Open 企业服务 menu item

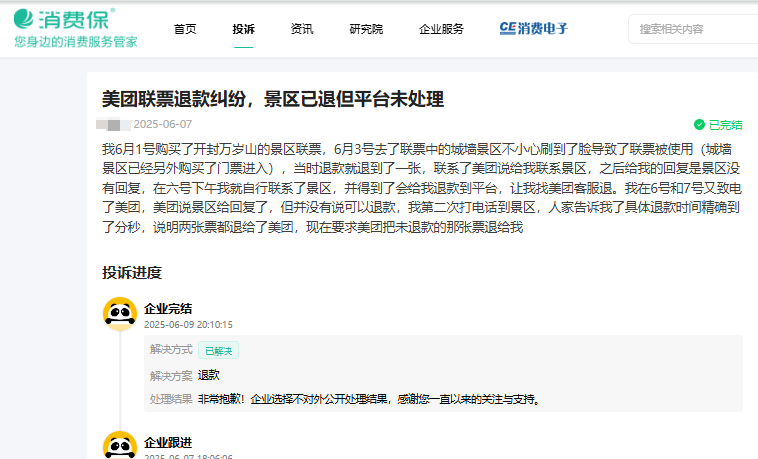coord(441,29)
